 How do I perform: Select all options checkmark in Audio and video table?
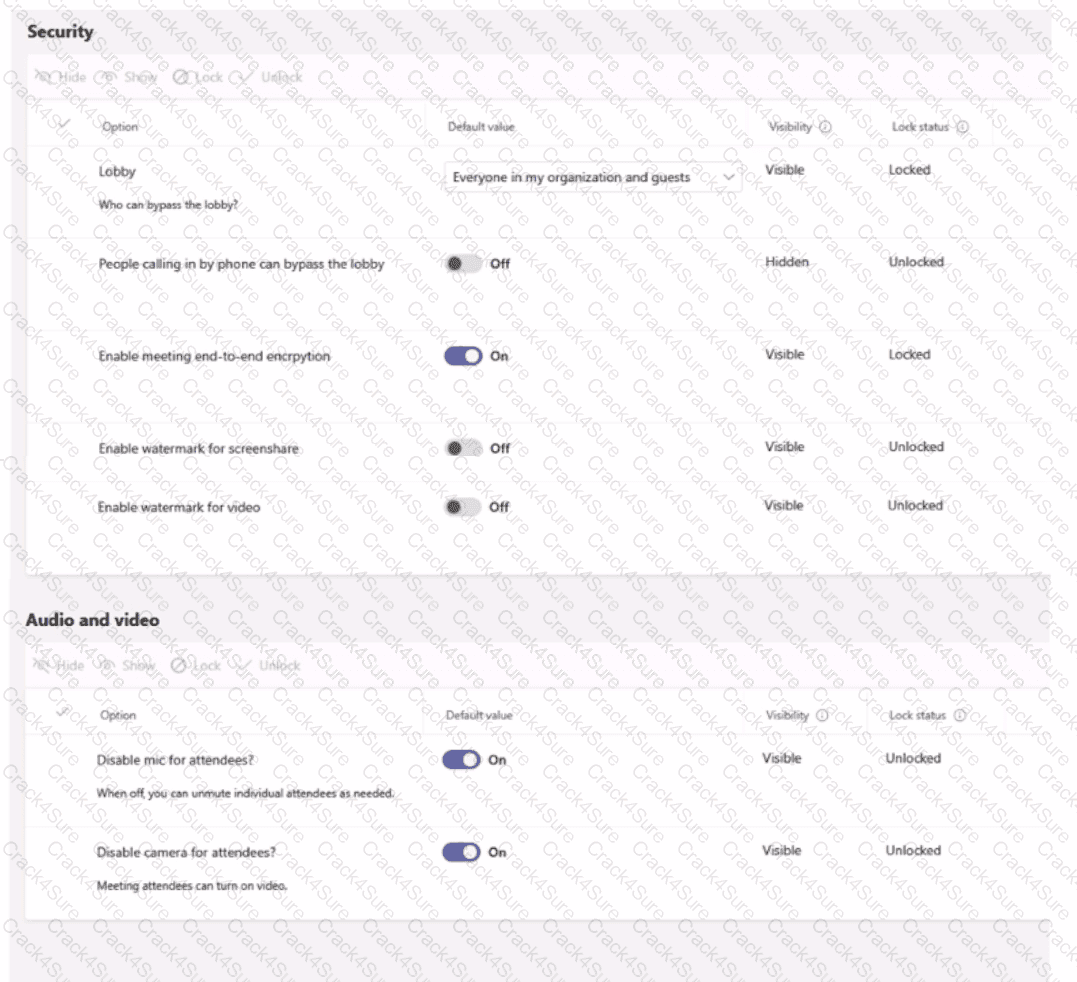pyautogui.click(x=63, y=711)
